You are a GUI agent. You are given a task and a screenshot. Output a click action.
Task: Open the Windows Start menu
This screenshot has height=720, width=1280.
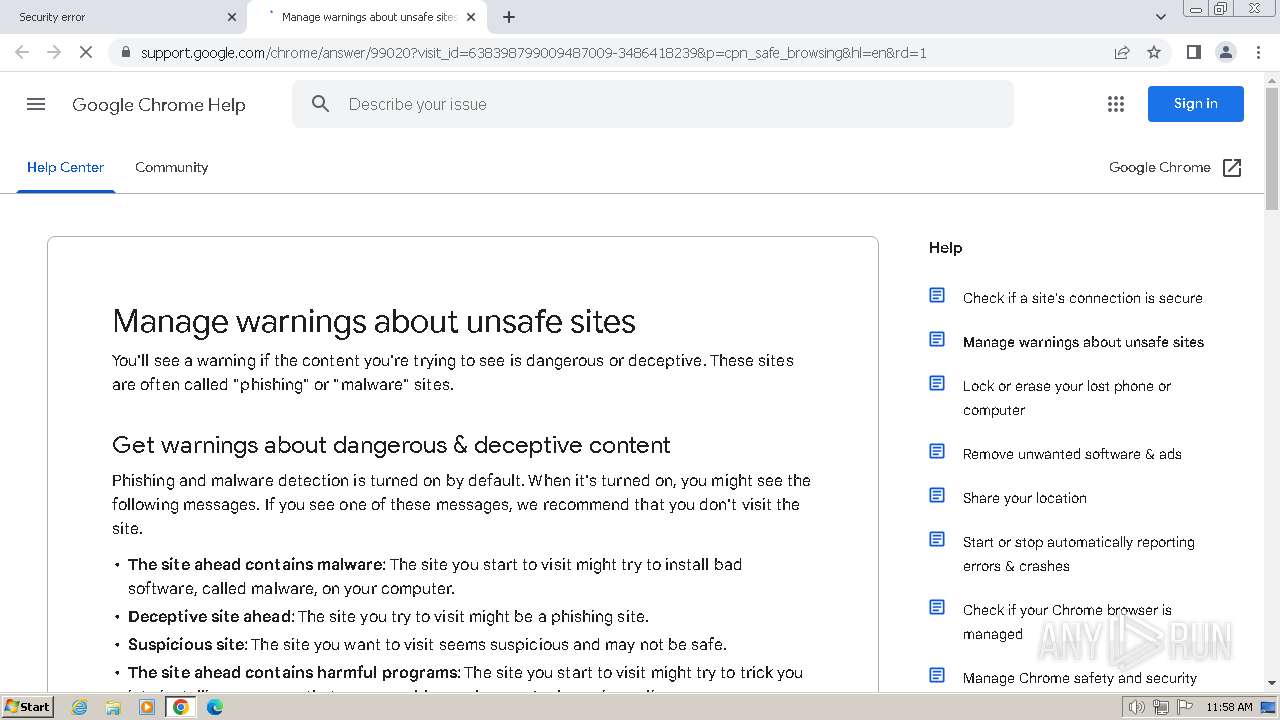(28, 707)
